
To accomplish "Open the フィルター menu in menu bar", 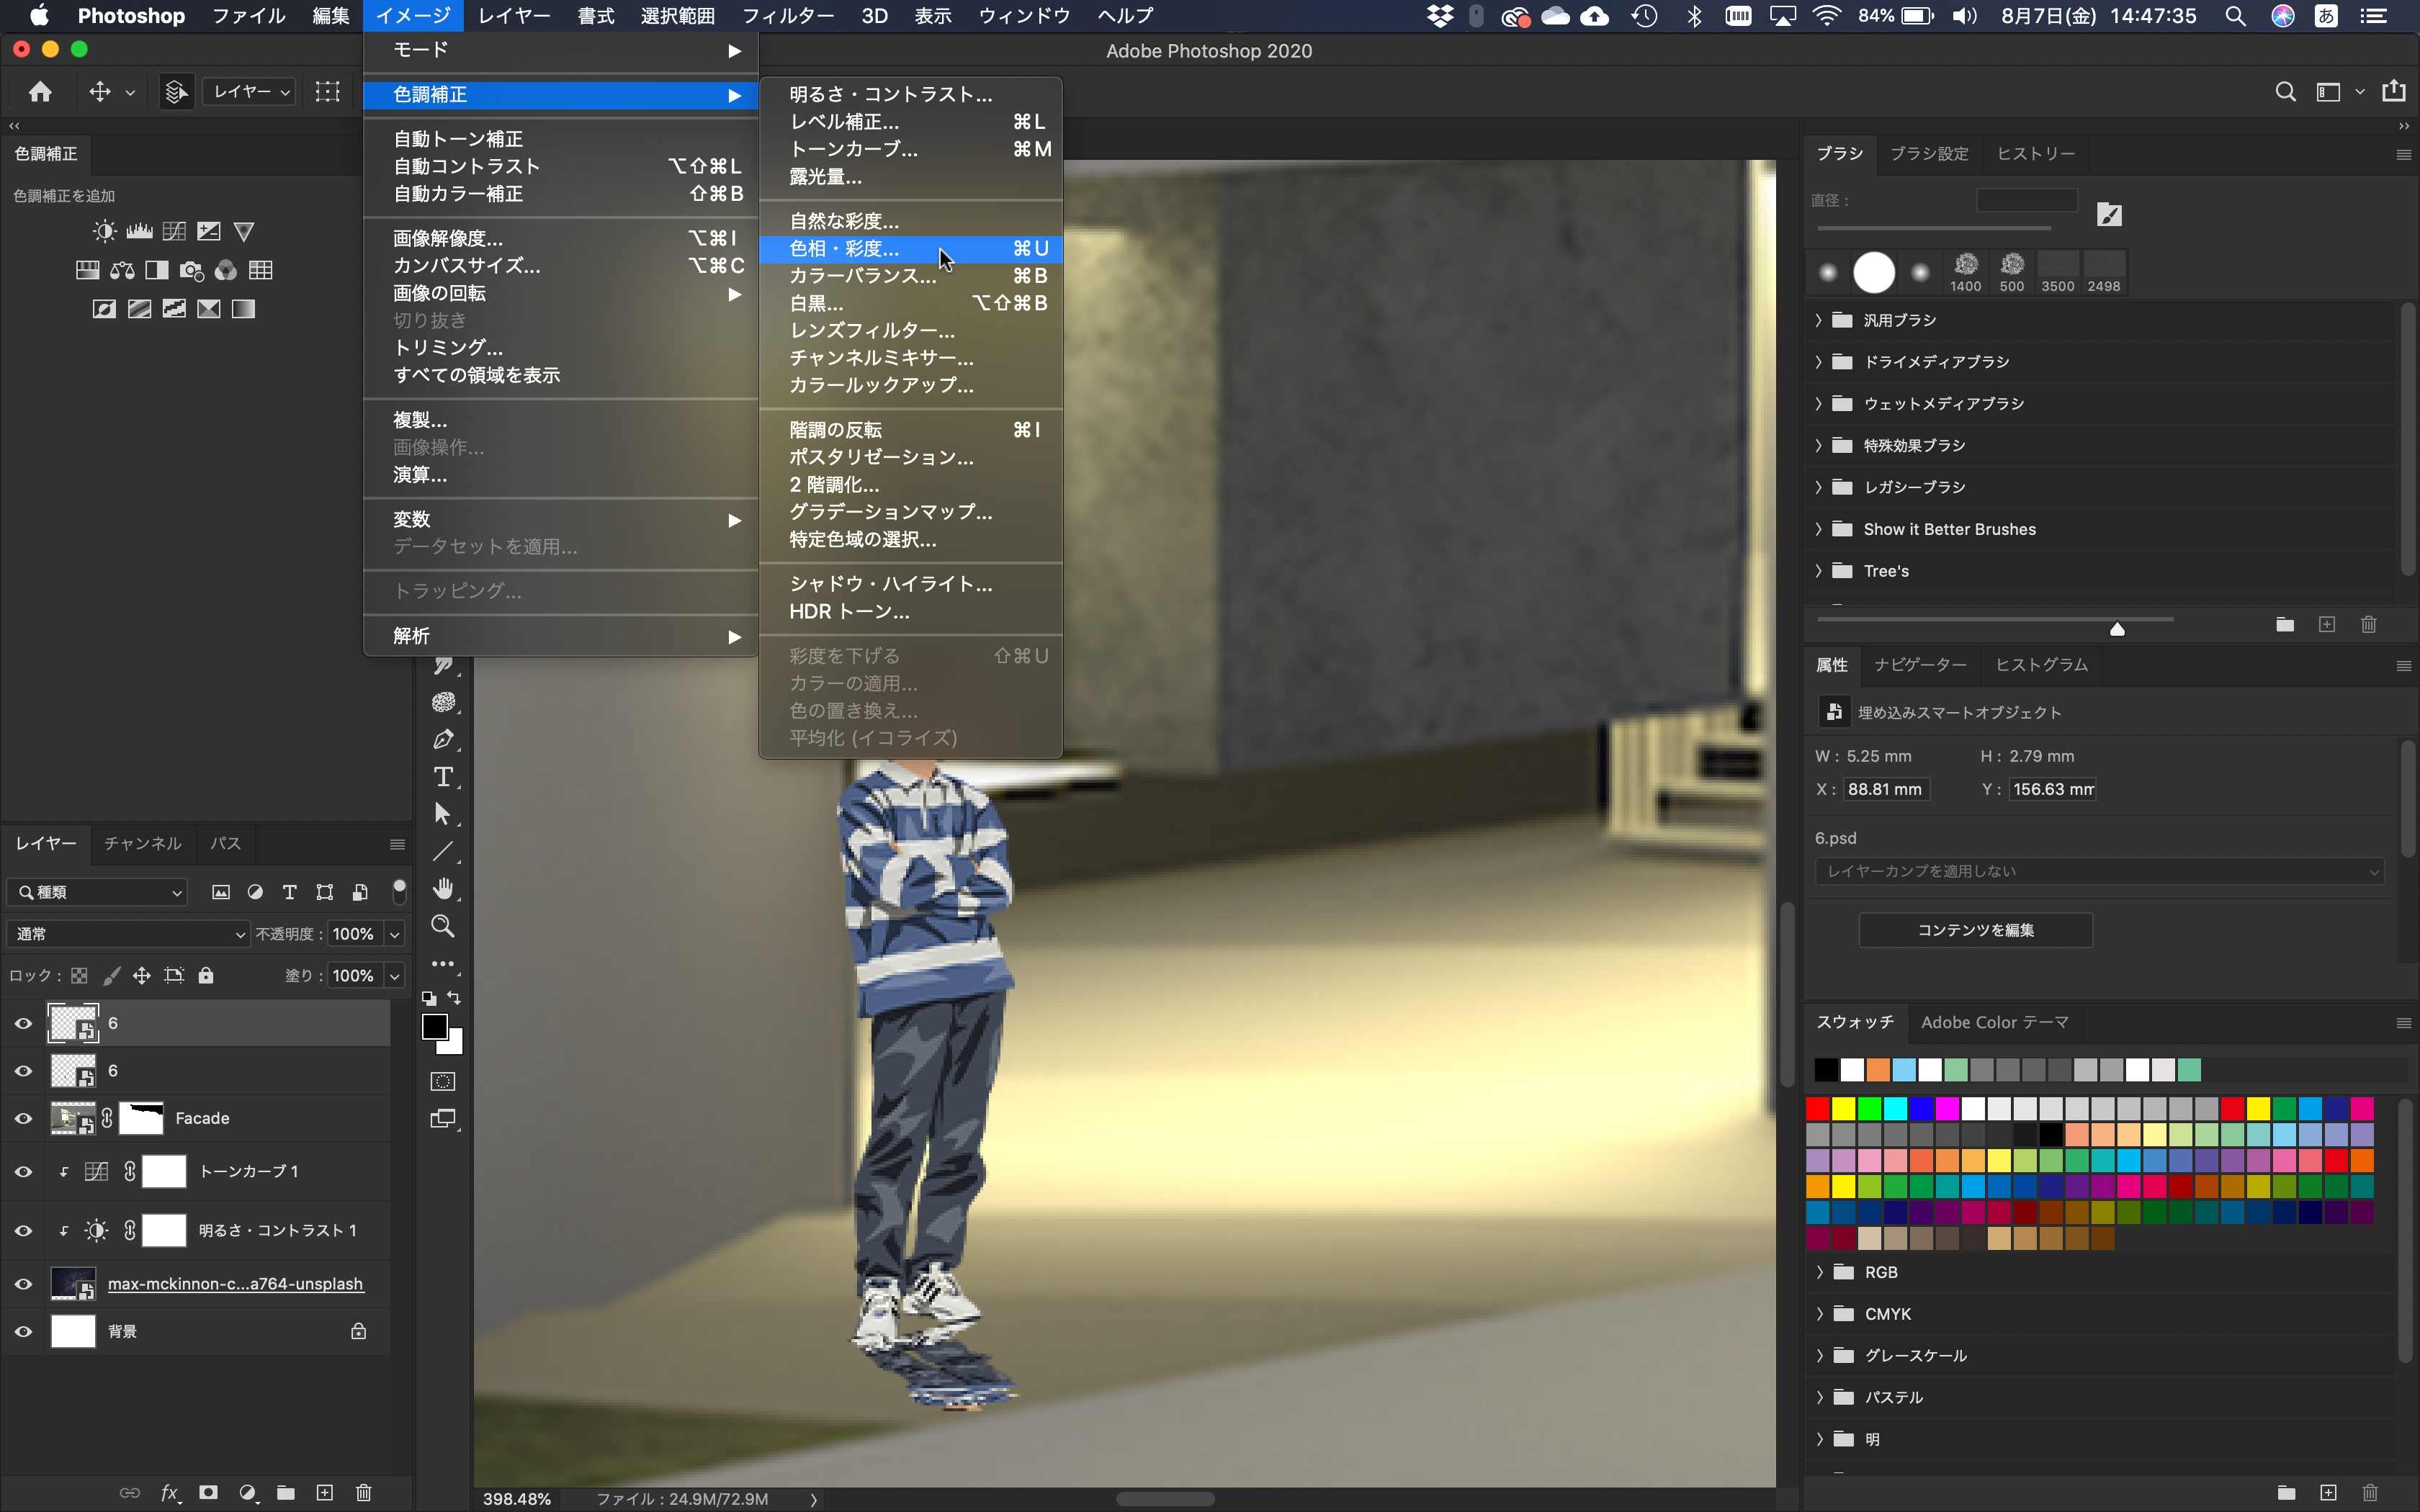I will point(787,15).
